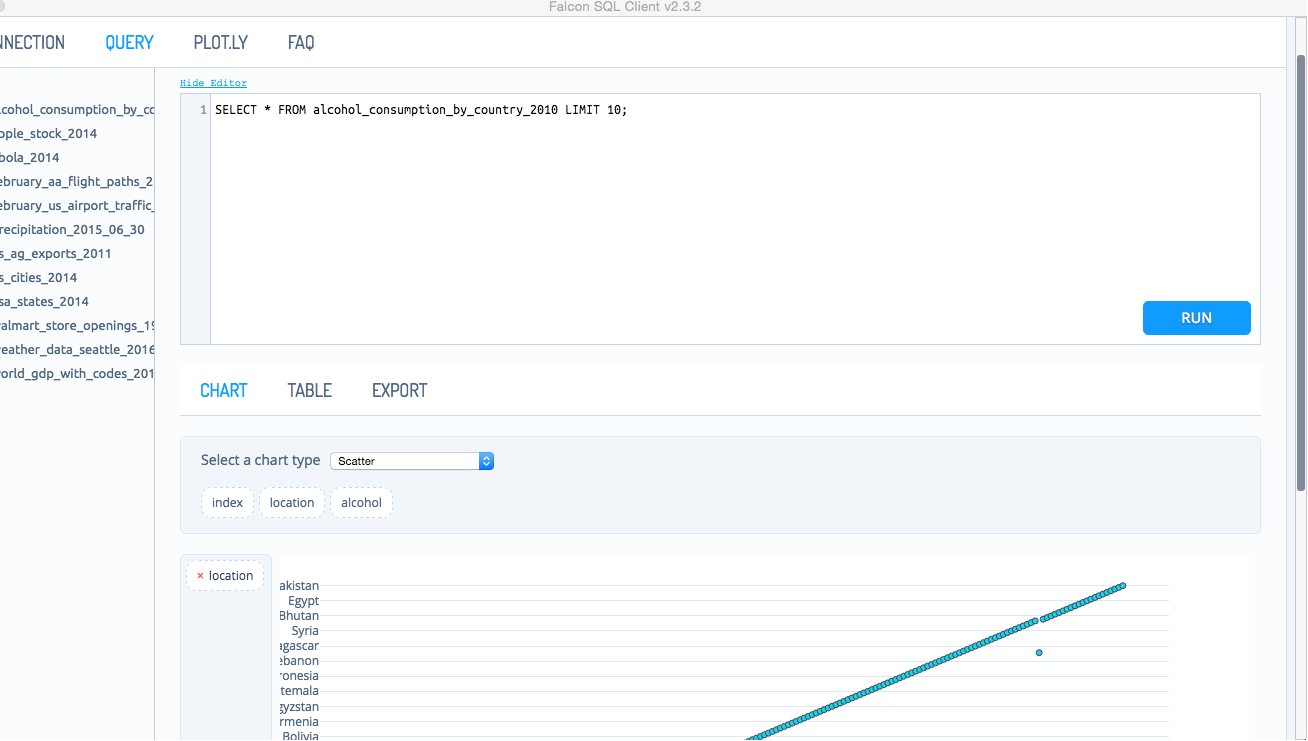Select the weather_data_seattle_2016 table
The image size is (1308, 741).
click(77, 349)
